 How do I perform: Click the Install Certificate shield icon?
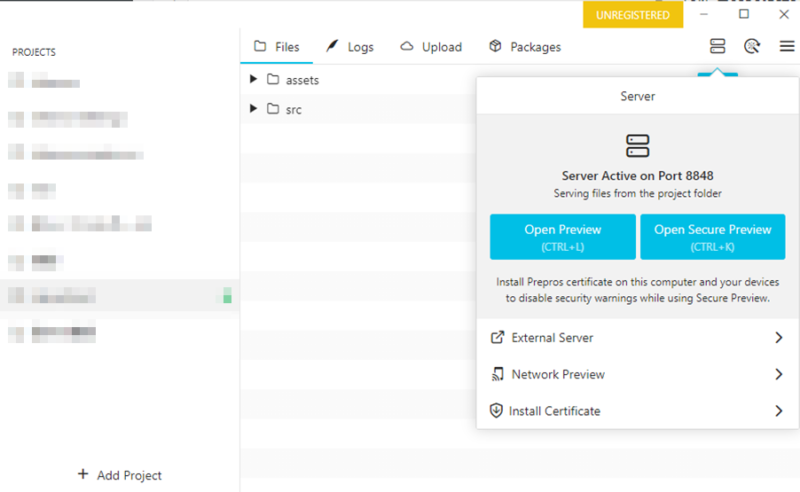click(496, 411)
